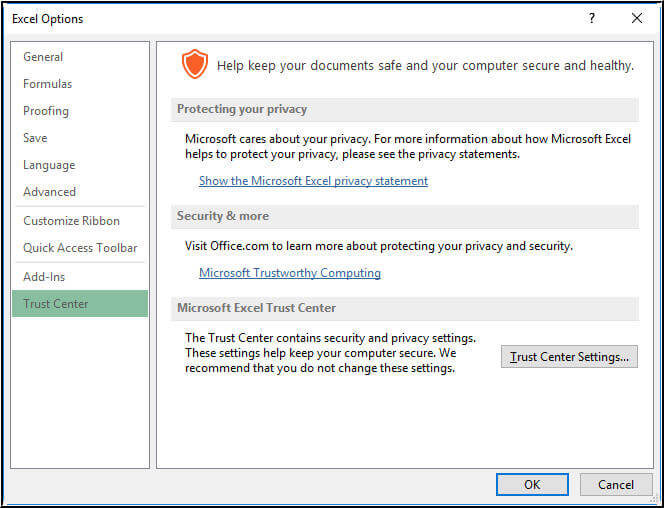Select the General category

click(x=43, y=57)
